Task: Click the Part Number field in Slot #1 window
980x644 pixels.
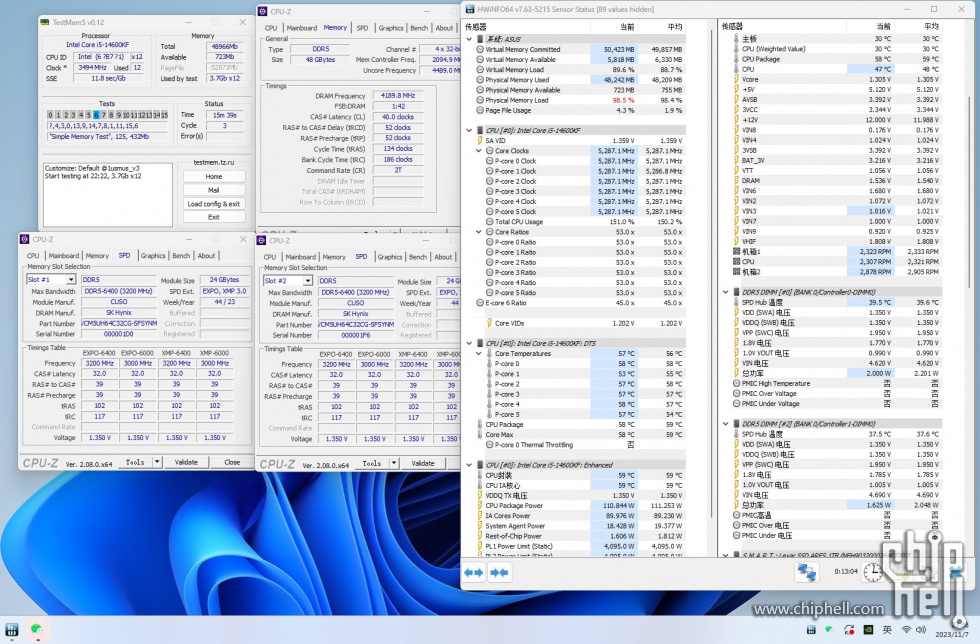Action: click(119, 324)
